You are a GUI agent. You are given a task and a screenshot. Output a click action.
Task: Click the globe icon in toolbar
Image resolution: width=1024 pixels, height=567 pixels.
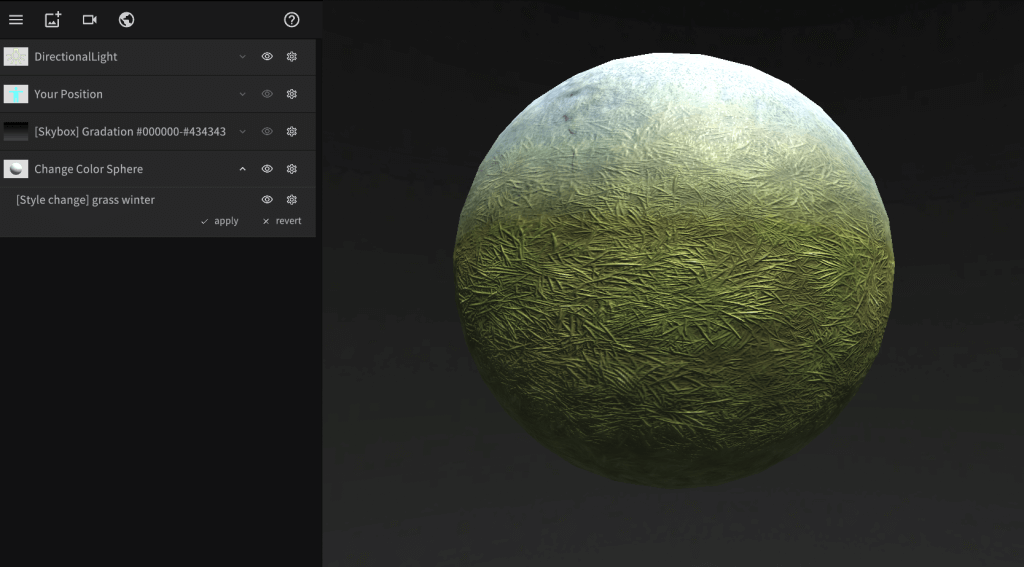pos(126,20)
